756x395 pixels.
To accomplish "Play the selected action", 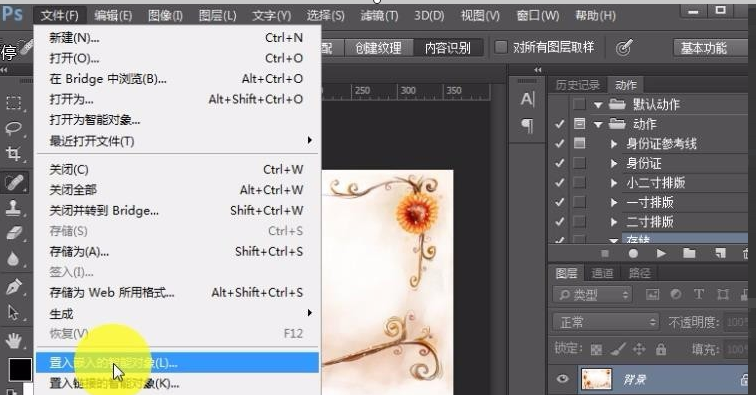I will (x=661, y=253).
